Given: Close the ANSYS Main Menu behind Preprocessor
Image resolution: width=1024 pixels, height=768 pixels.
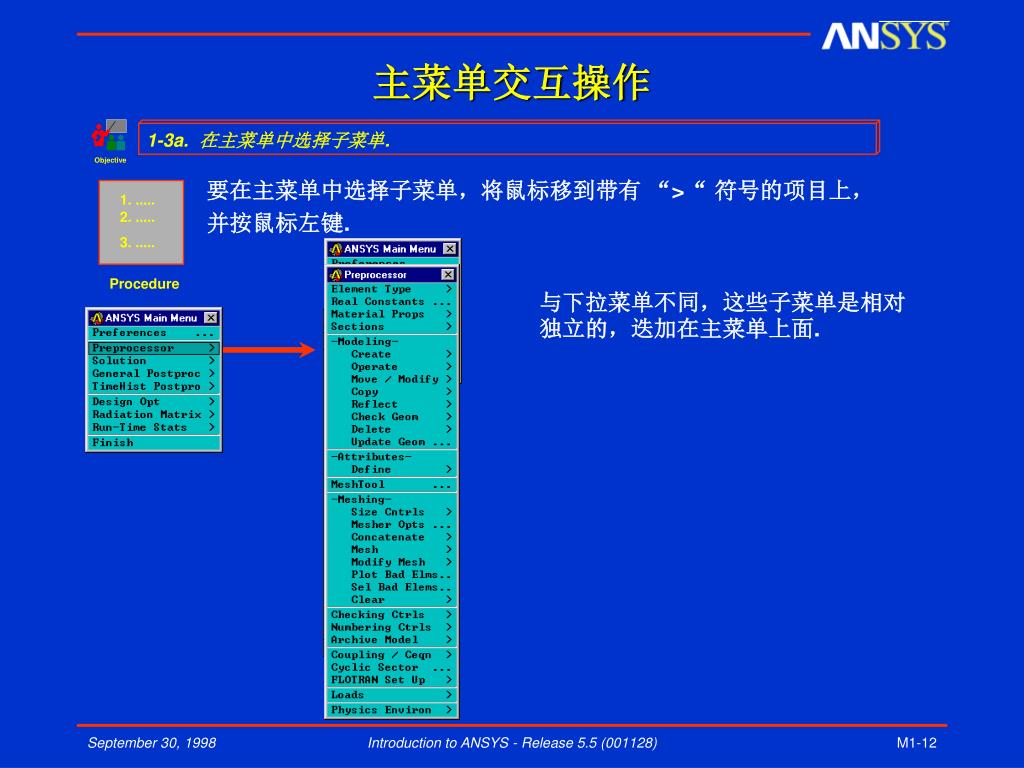Looking at the screenshot, I should coord(449,249).
